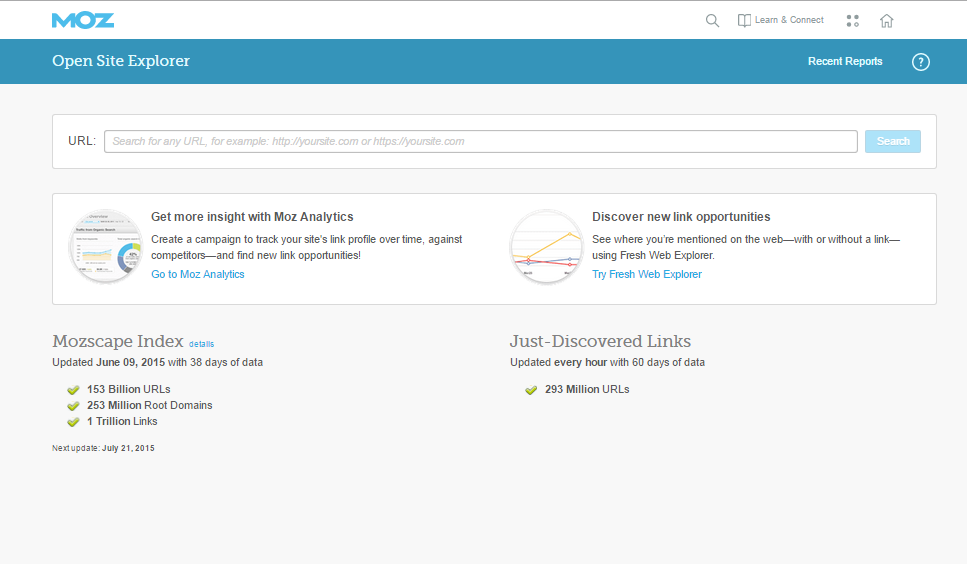Go to the home icon

(x=886, y=20)
